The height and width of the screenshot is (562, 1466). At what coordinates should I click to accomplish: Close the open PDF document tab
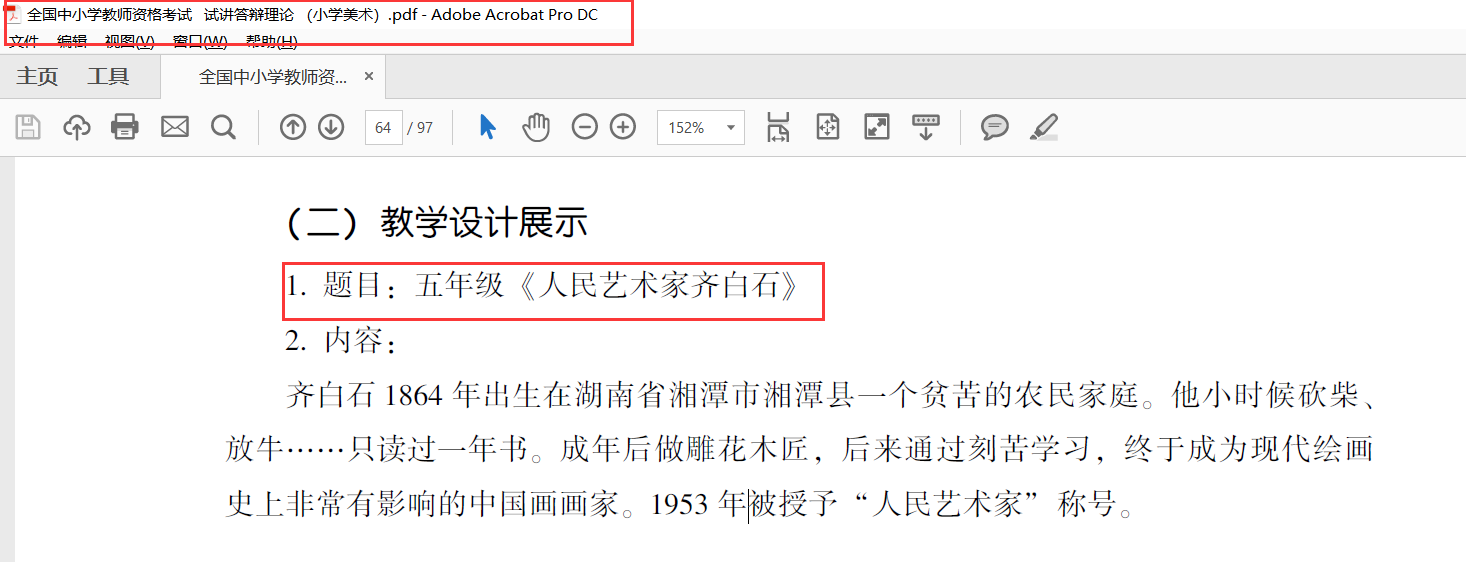(368, 77)
